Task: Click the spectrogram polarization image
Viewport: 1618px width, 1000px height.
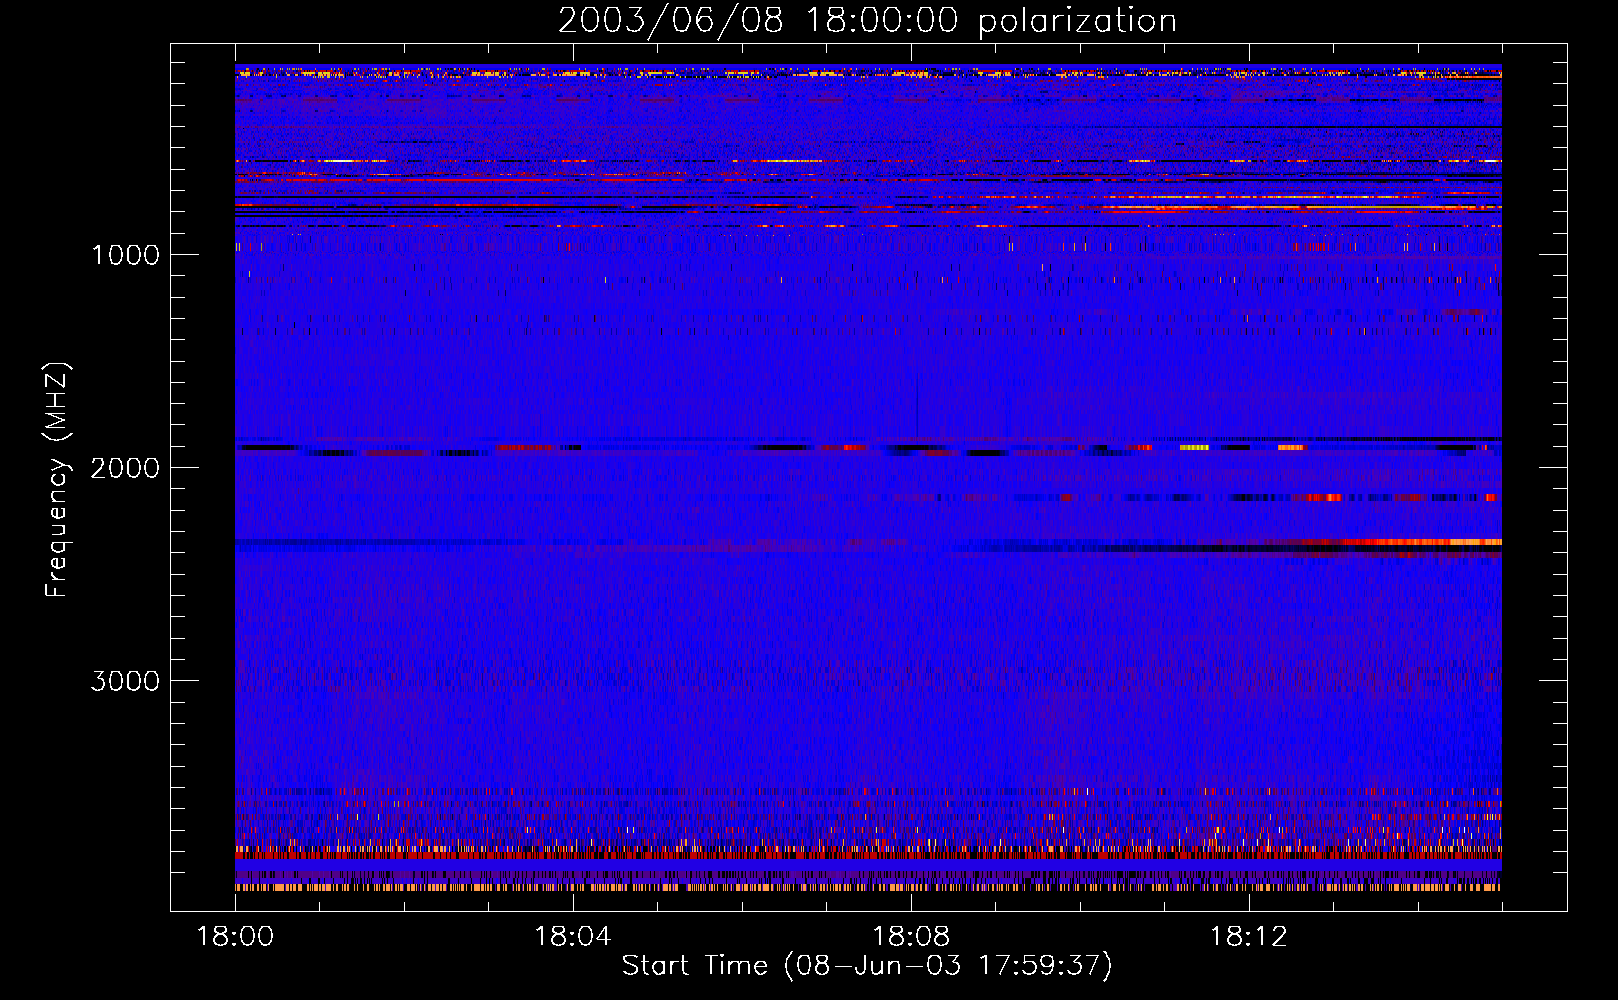Action: pos(868,478)
